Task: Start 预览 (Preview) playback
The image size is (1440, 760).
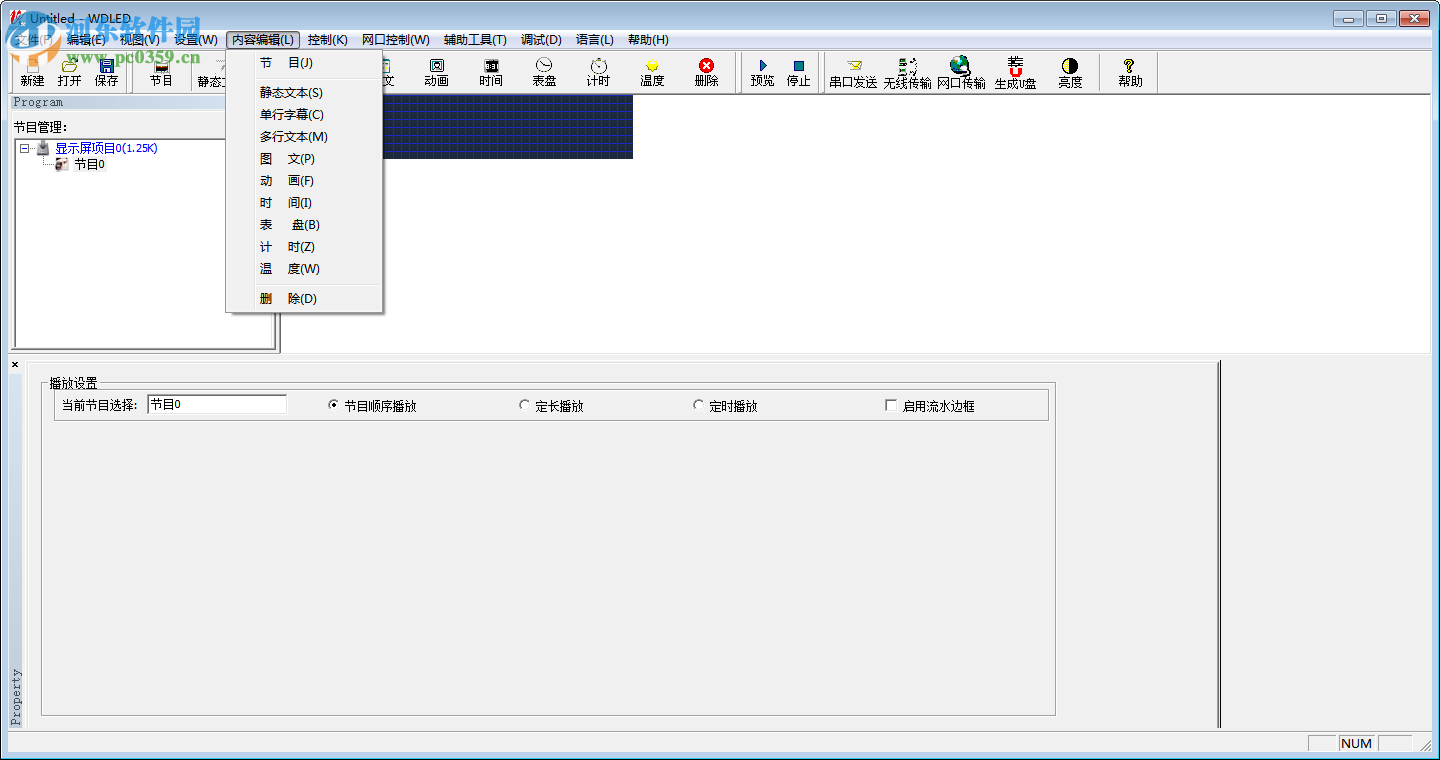Action: coord(762,73)
